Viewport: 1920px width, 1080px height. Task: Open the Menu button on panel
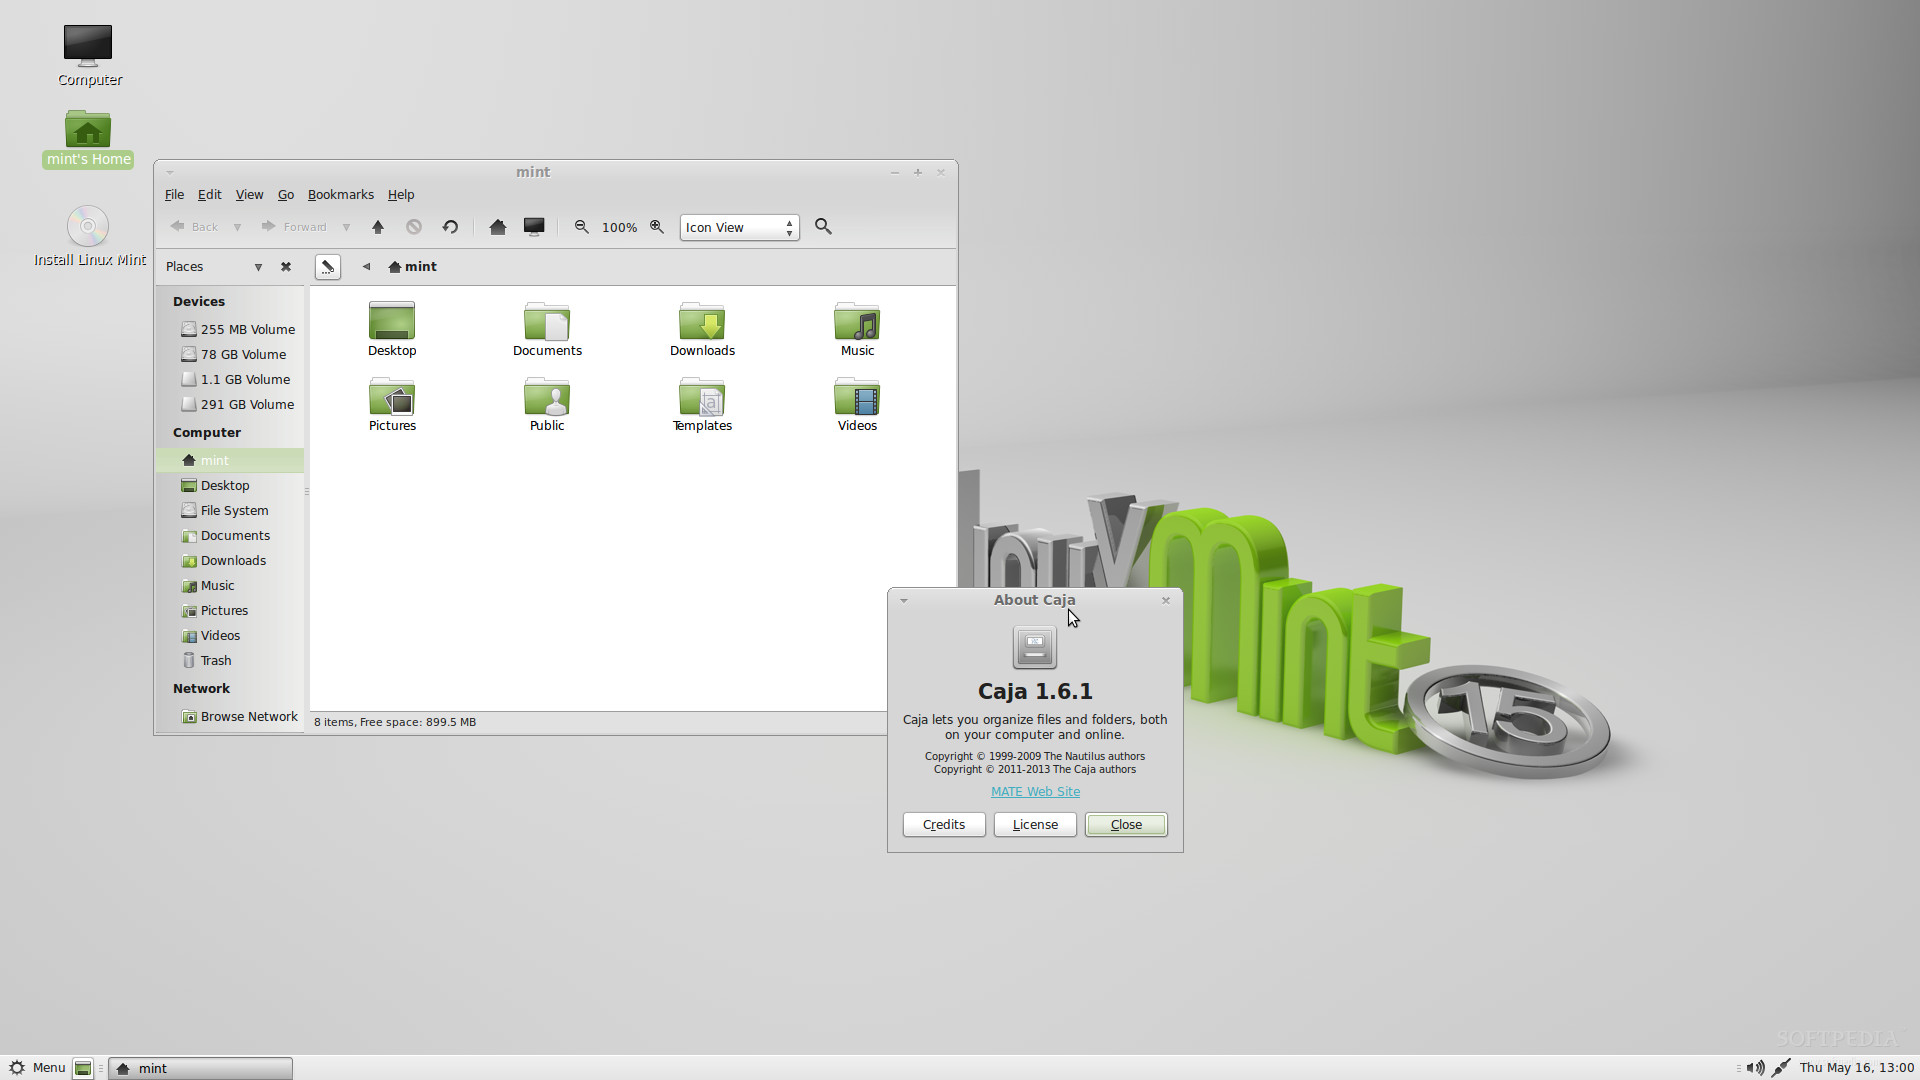pos(37,1068)
